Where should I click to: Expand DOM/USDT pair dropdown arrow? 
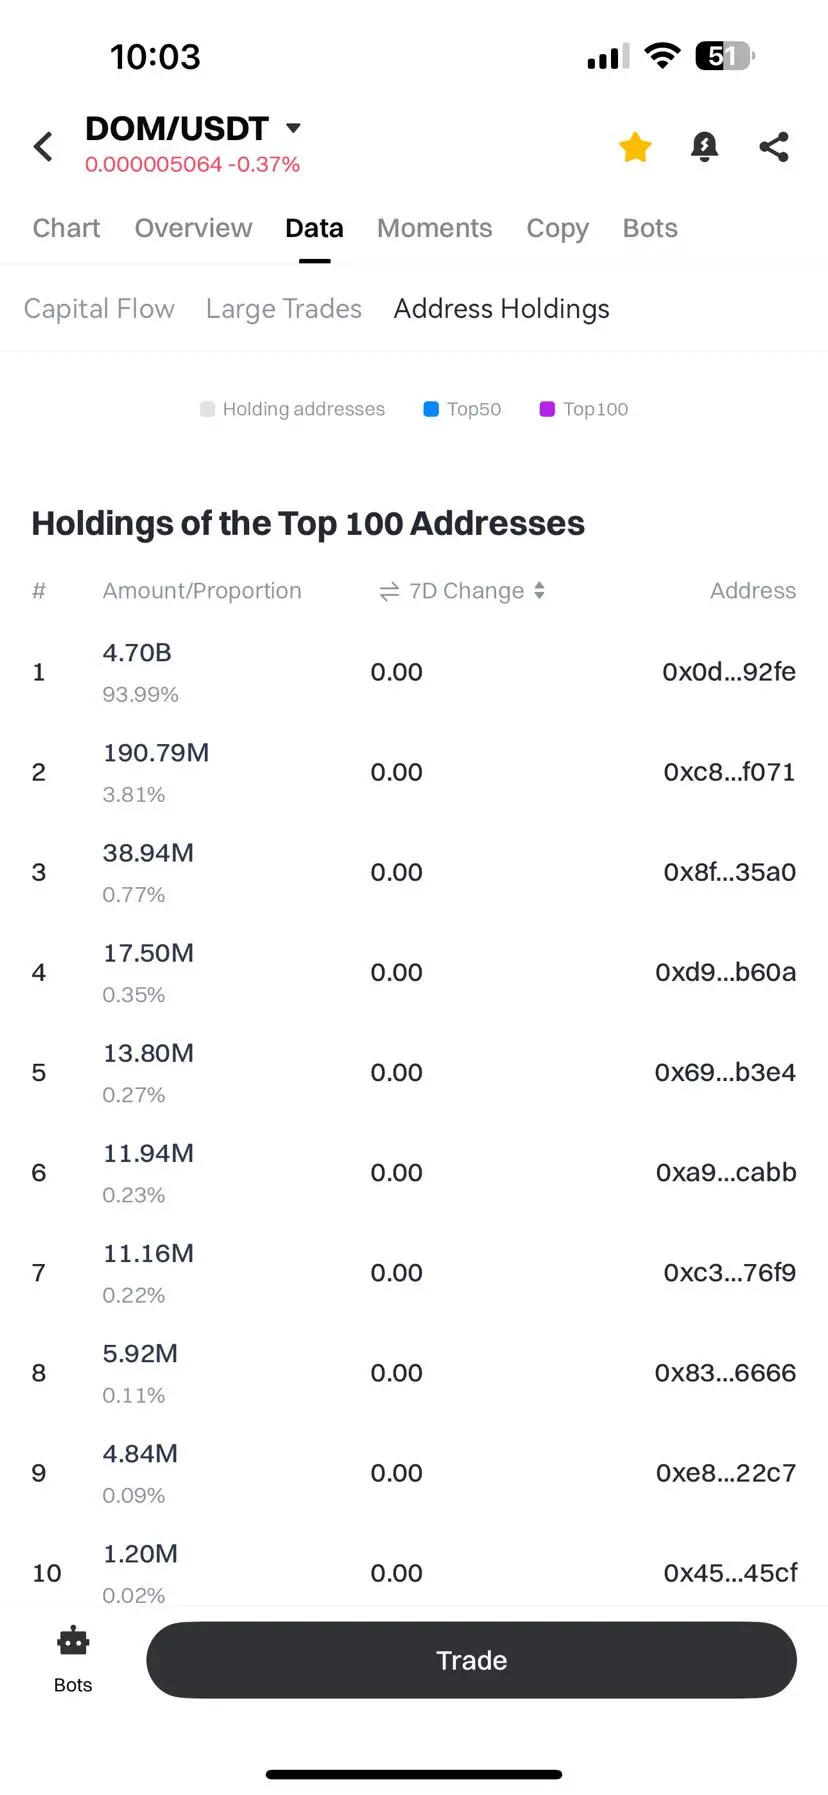293,128
